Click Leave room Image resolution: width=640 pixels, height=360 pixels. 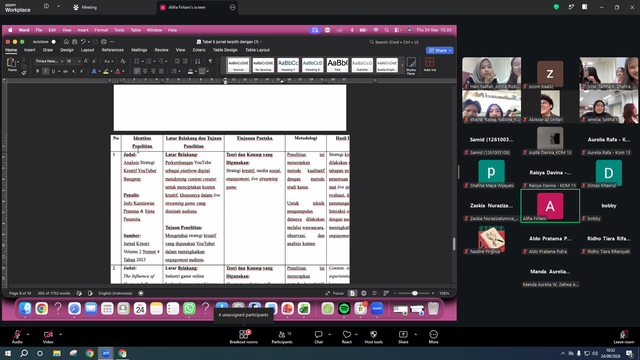tap(624, 337)
